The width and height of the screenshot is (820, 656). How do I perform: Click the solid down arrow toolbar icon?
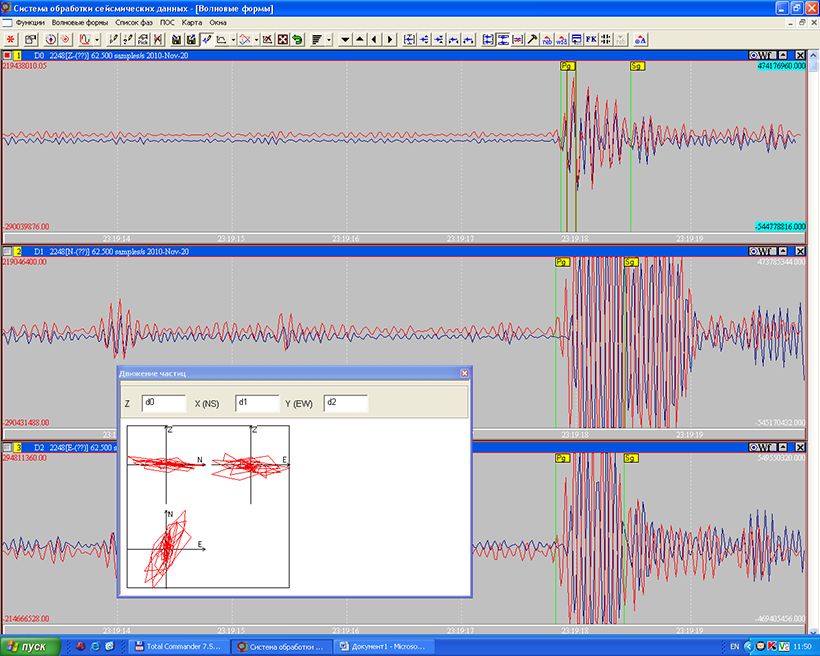[x=345, y=39]
